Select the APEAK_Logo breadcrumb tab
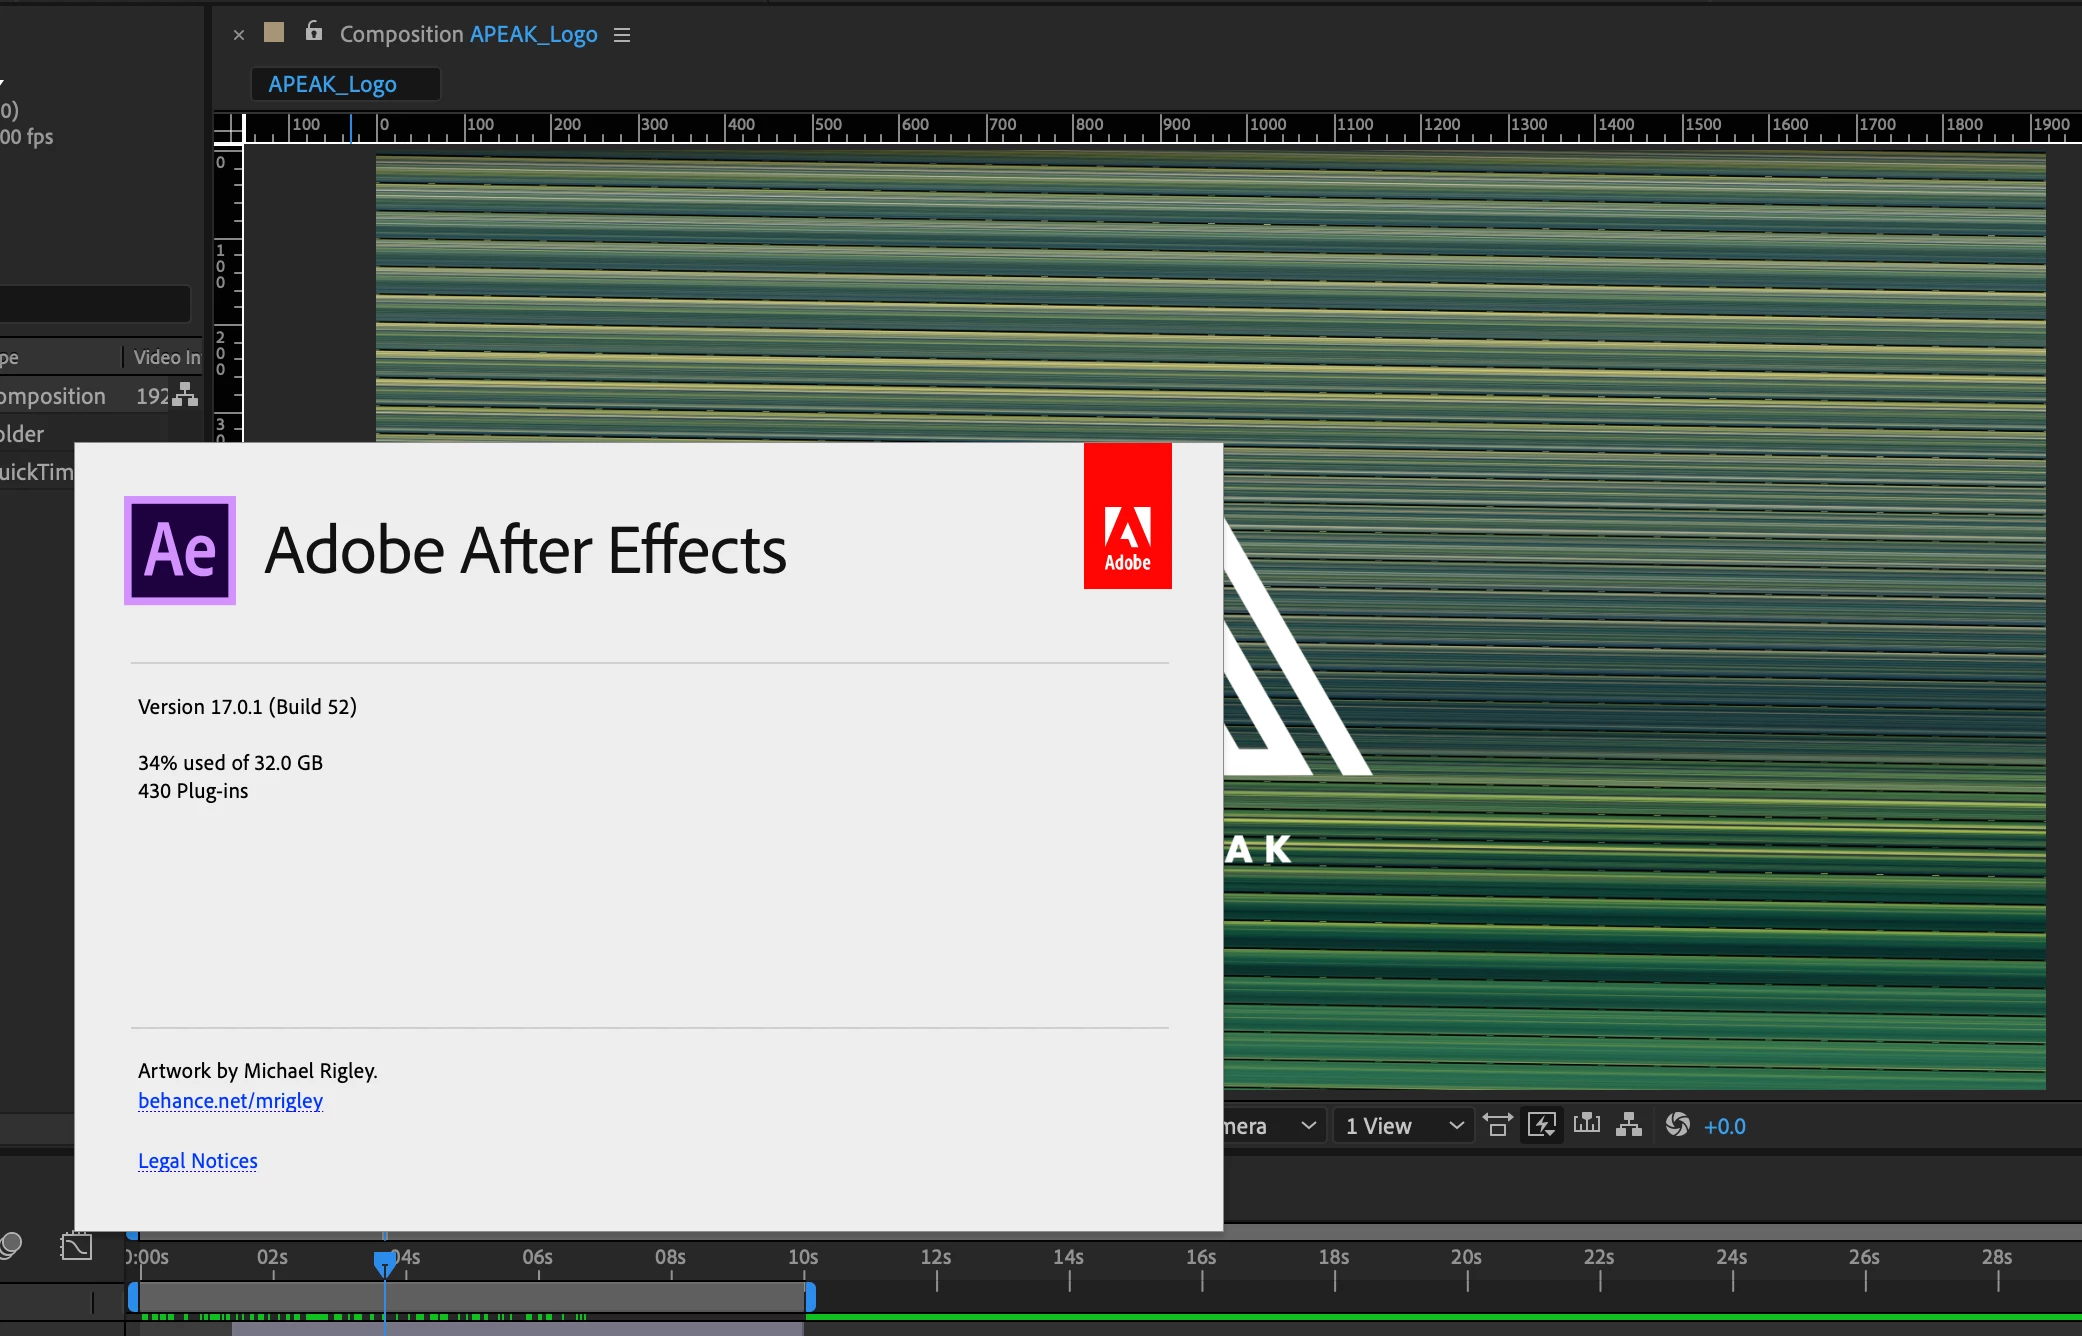 point(333,85)
